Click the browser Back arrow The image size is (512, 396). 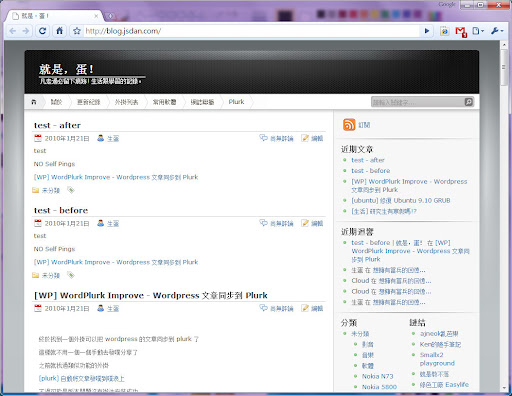[x=13, y=31]
